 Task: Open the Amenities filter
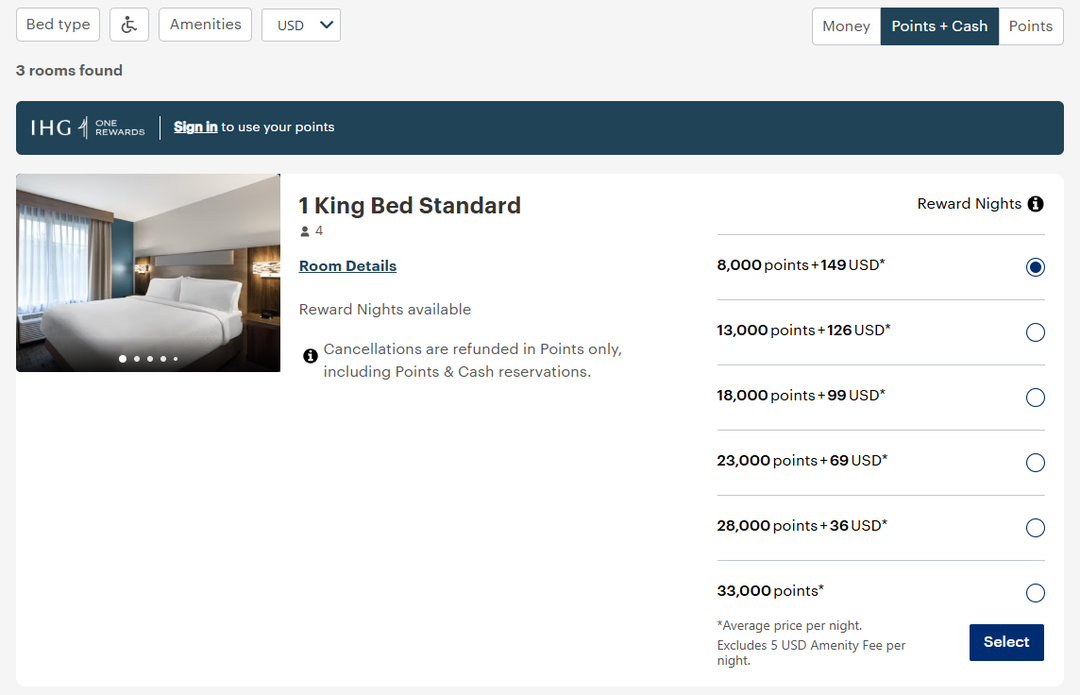[x=205, y=24]
